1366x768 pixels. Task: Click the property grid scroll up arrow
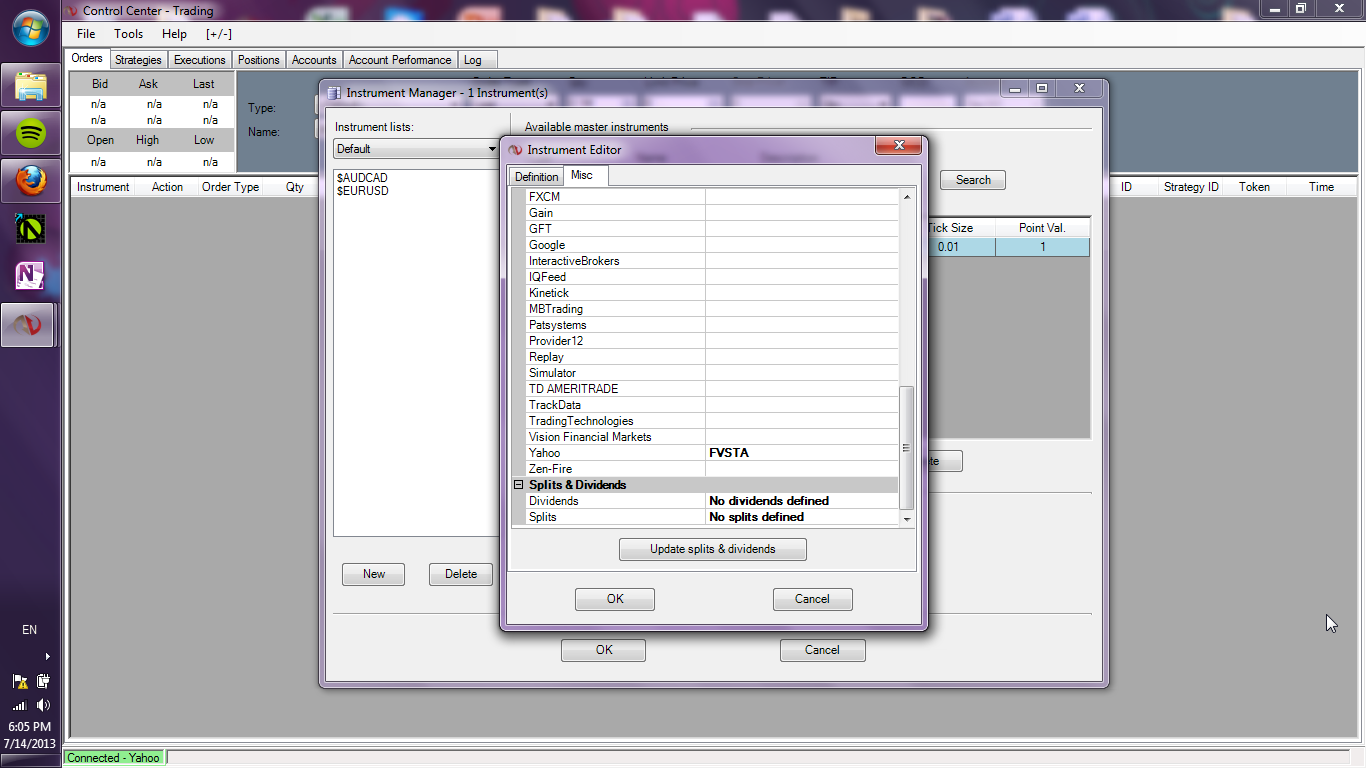coord(907,197)
